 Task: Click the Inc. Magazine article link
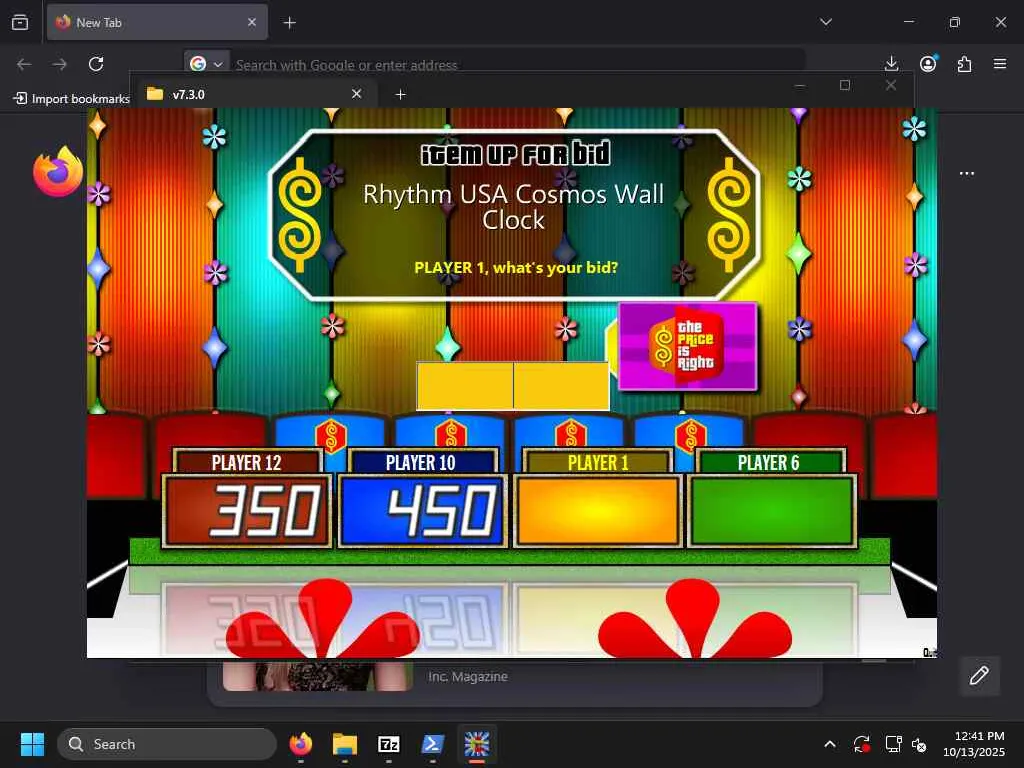tap(468, 677)
